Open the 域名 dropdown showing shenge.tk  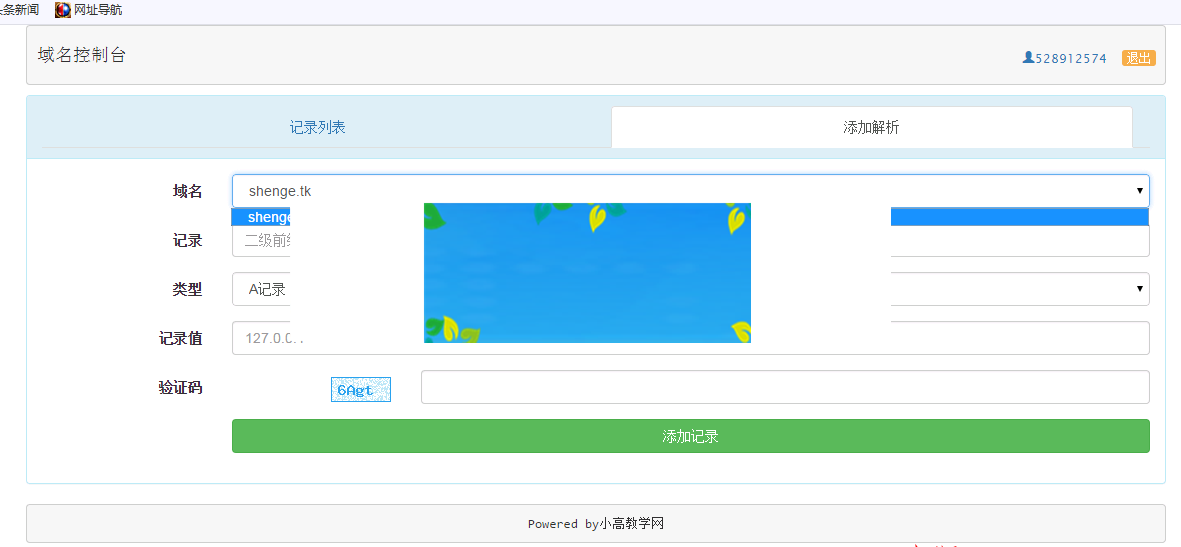(680, 191)
